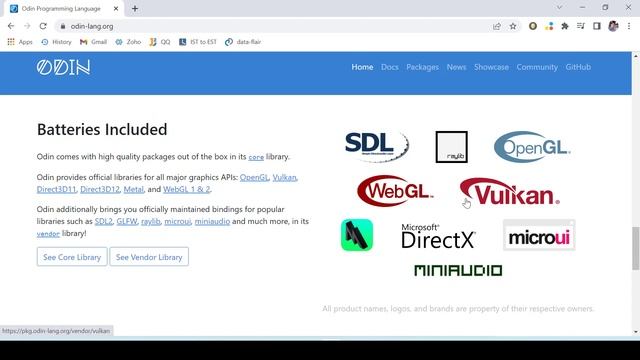640x360 pixels.
Task: Click the OpenGL logo
Action: (532, 147)
